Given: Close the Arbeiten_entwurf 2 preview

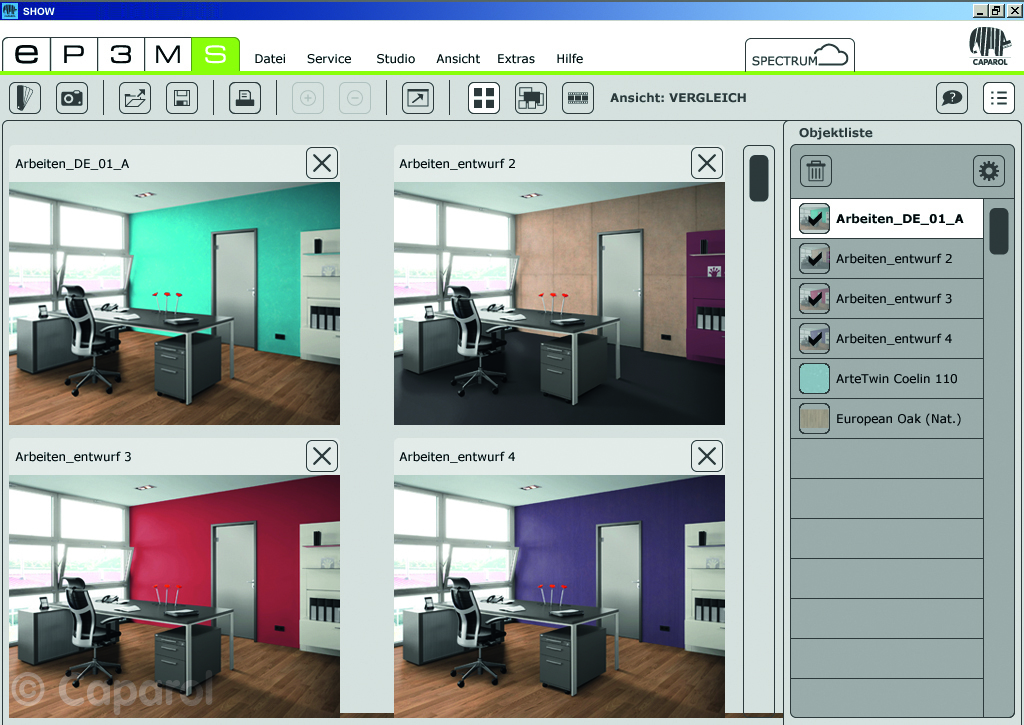Looking at the screenshot, I should [707, 163].
